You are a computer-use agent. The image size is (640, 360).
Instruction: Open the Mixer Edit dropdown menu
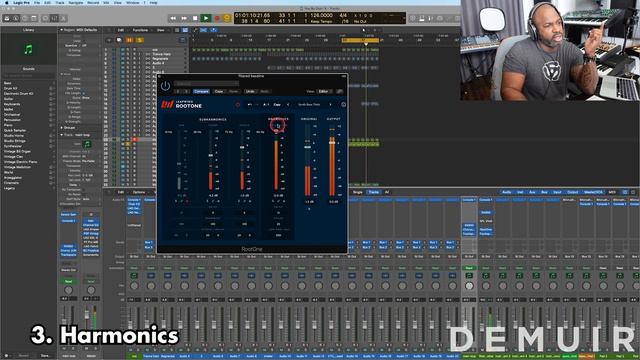coord(121,192)
